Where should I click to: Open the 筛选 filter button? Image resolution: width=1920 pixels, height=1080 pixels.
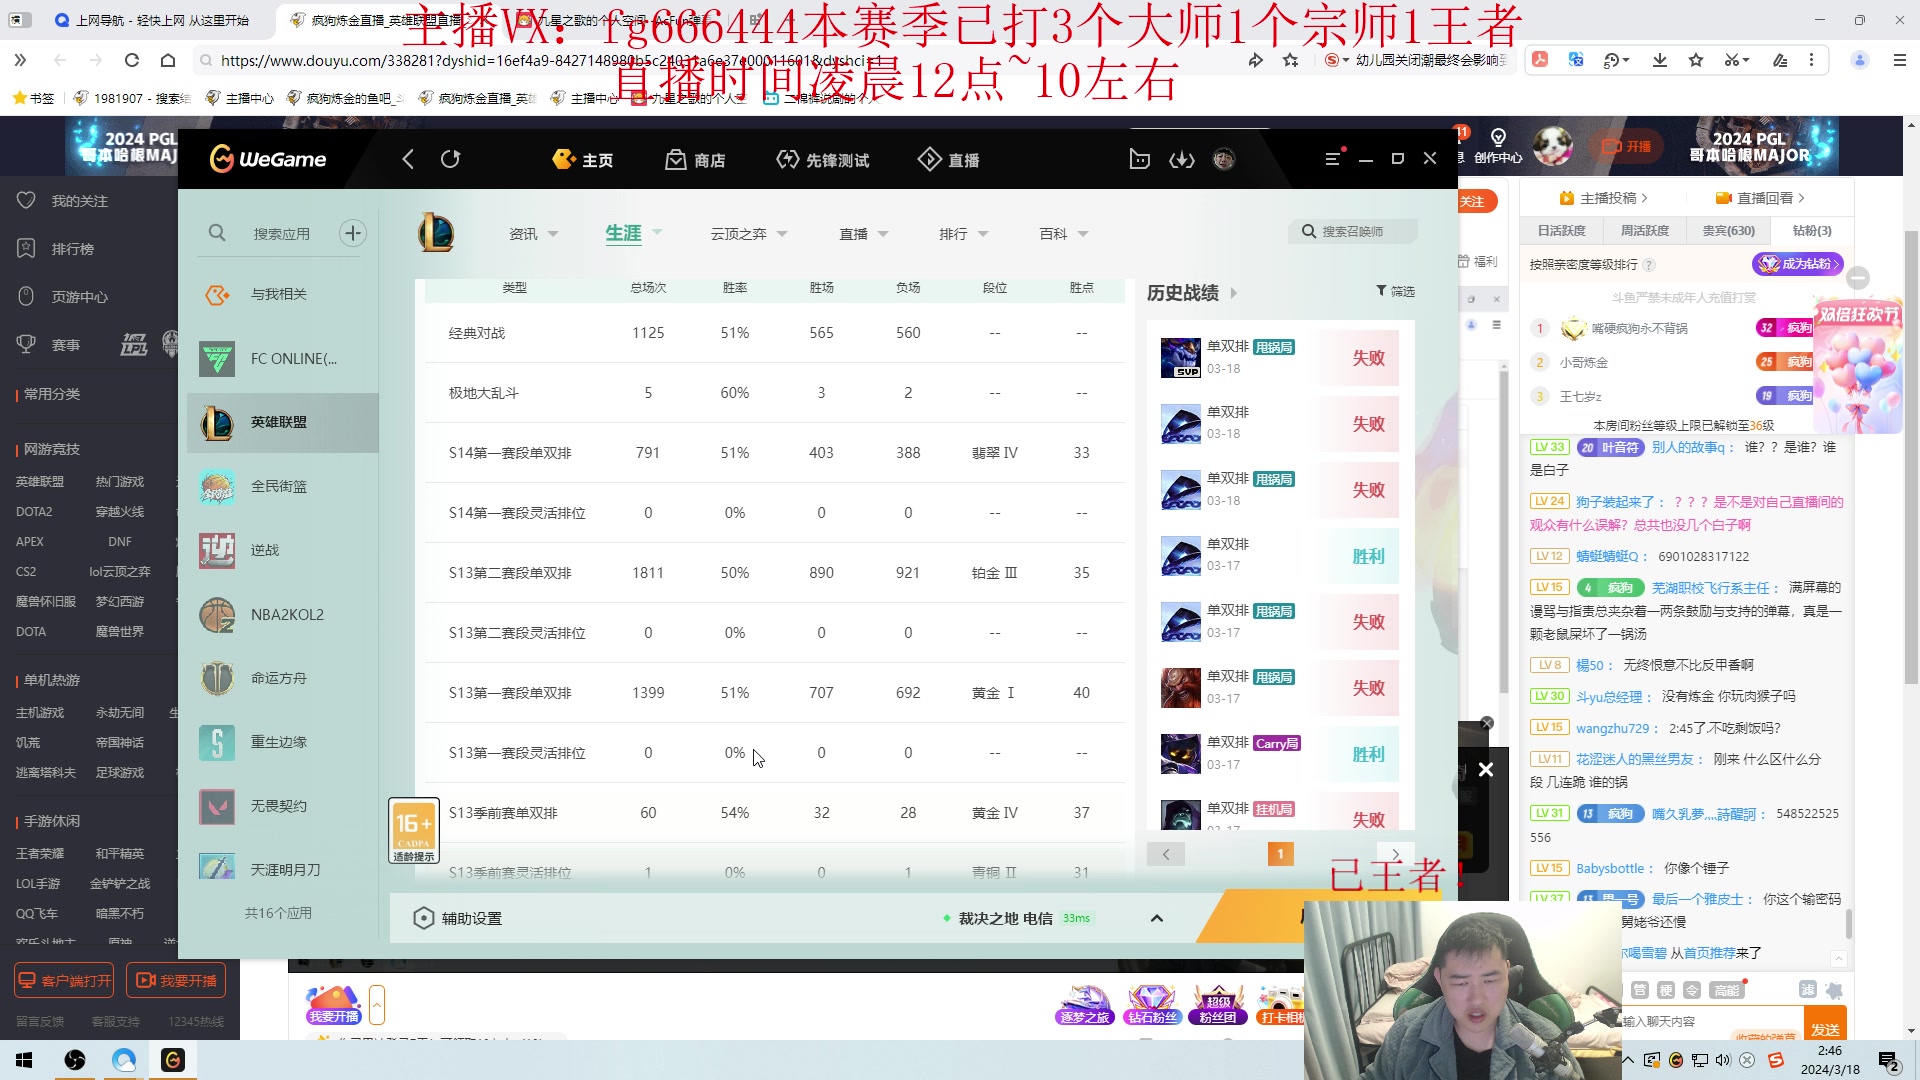(1395, 291)
